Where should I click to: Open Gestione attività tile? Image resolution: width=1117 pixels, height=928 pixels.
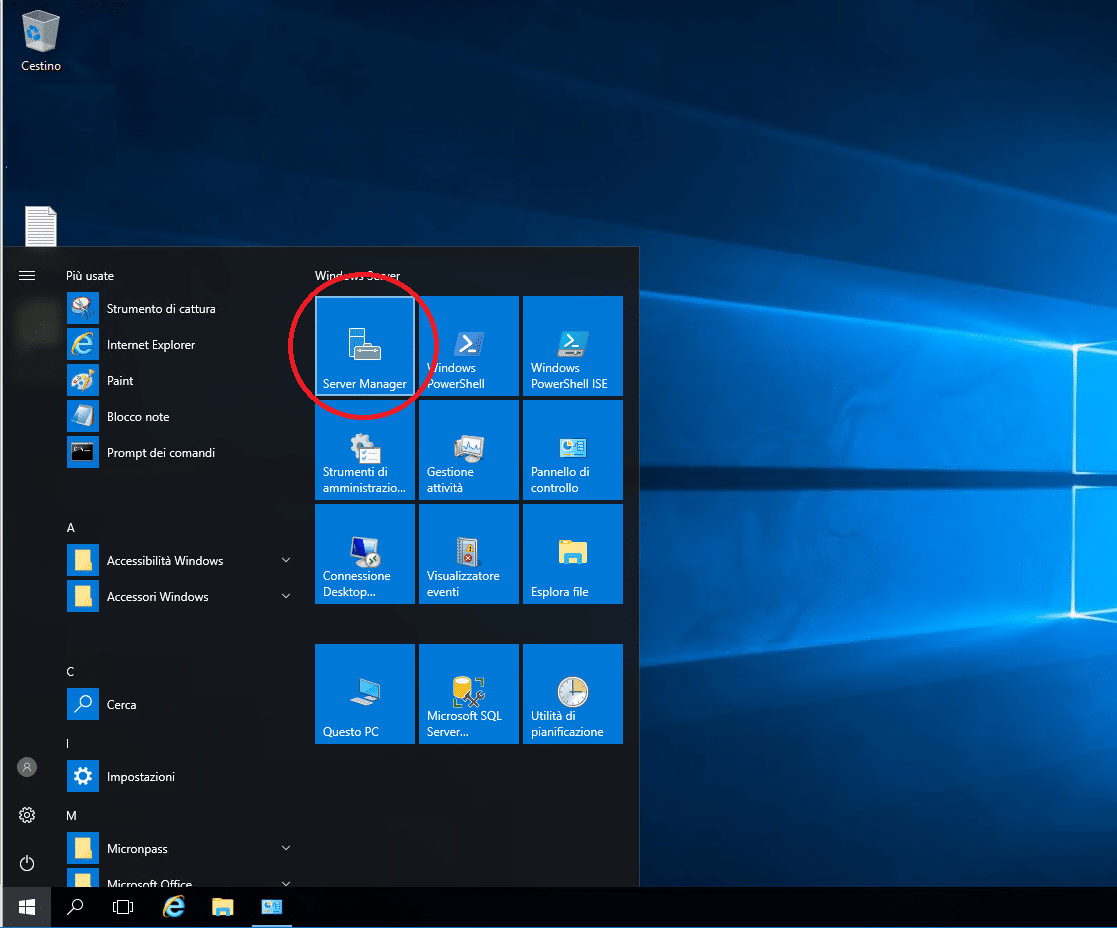click(x=469, y=449)
